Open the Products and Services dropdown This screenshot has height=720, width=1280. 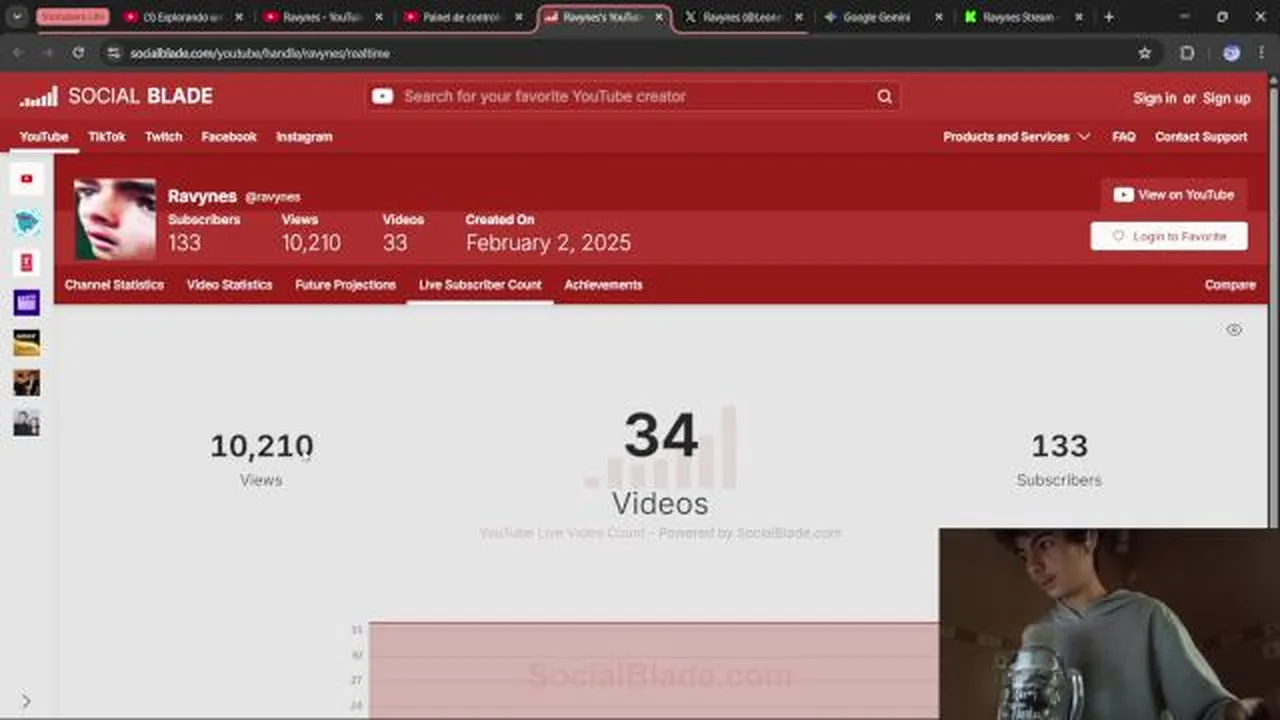pyautogui.click(x=1016, y=137)
